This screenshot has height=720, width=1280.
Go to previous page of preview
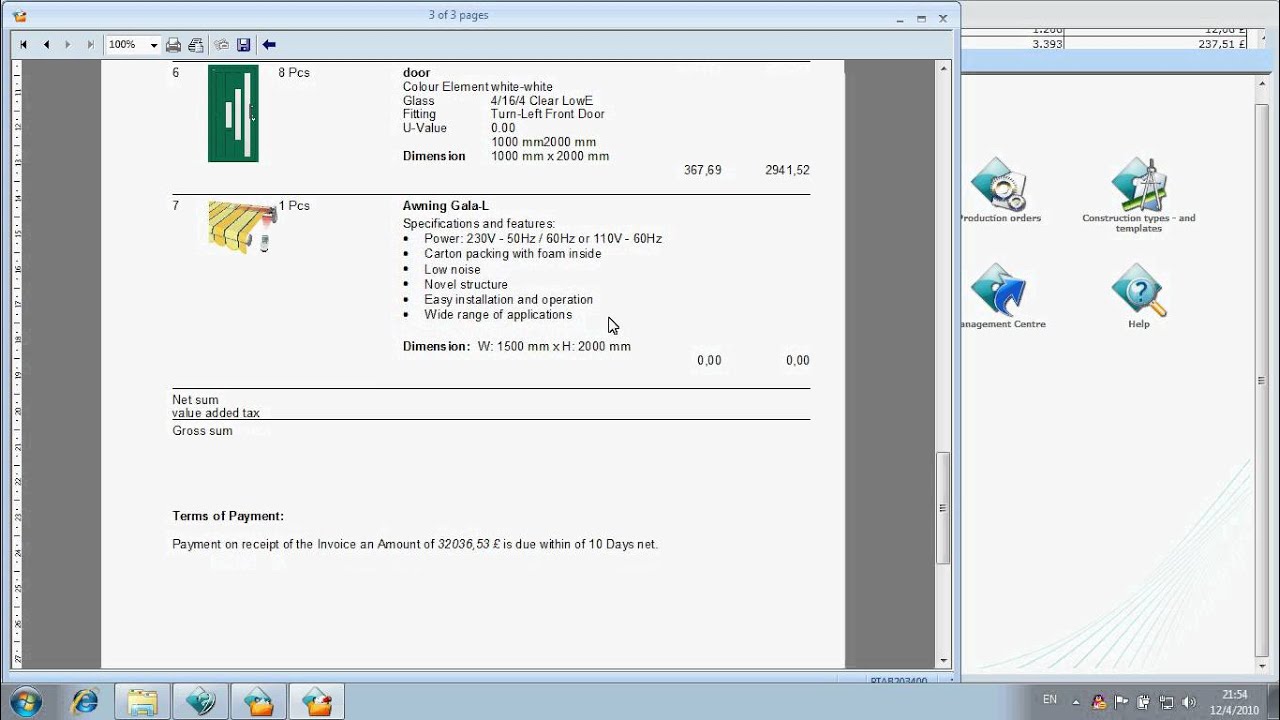(46, 45)
